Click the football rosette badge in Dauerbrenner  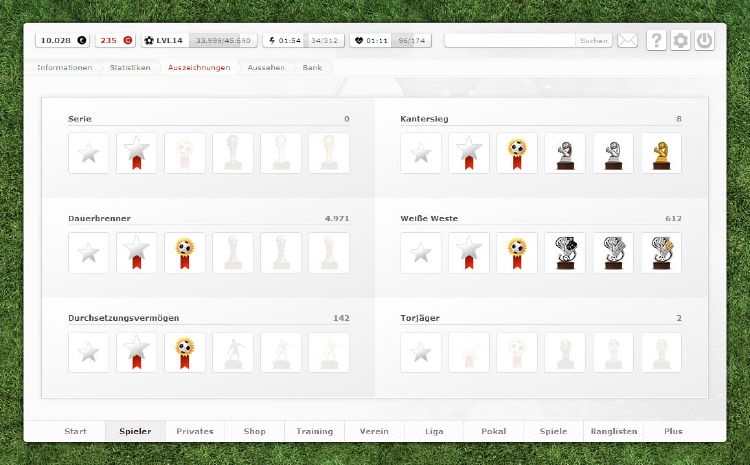[x=185, y=253]
